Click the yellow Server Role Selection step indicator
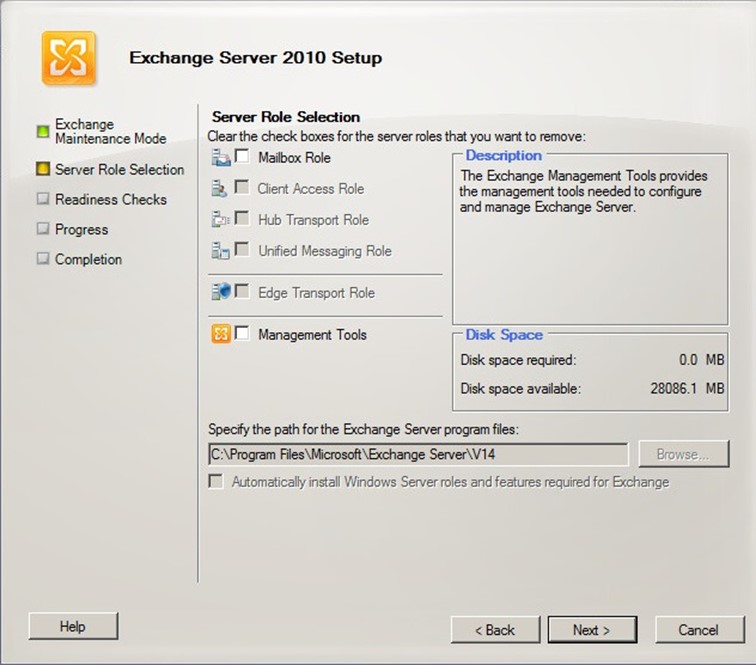 (x=43, y=169)
